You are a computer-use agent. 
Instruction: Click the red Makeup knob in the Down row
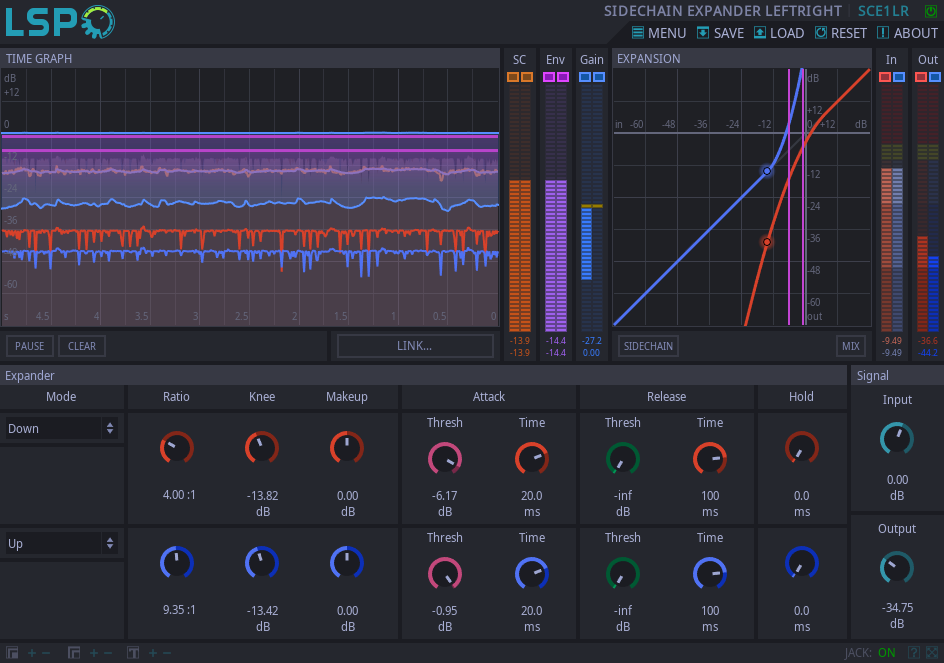click(347, 448)
